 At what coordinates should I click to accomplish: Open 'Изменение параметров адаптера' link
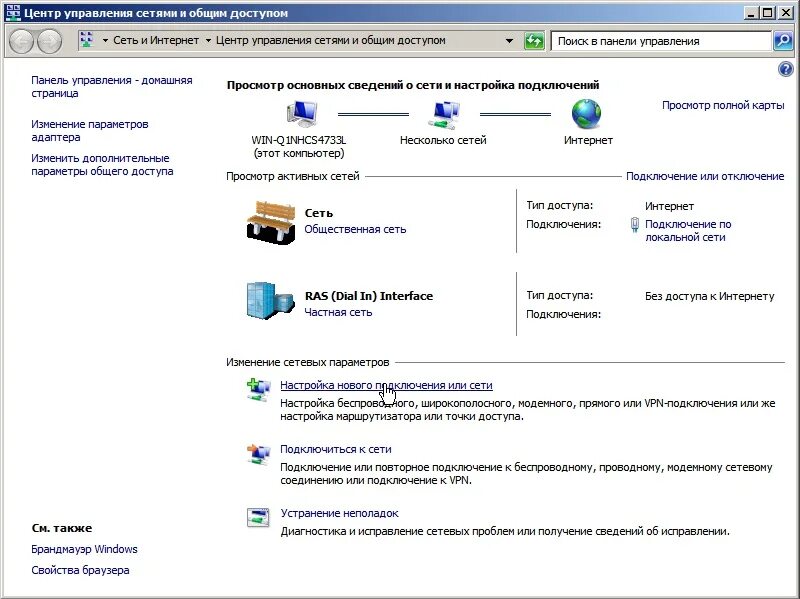[x=90, y=131]
